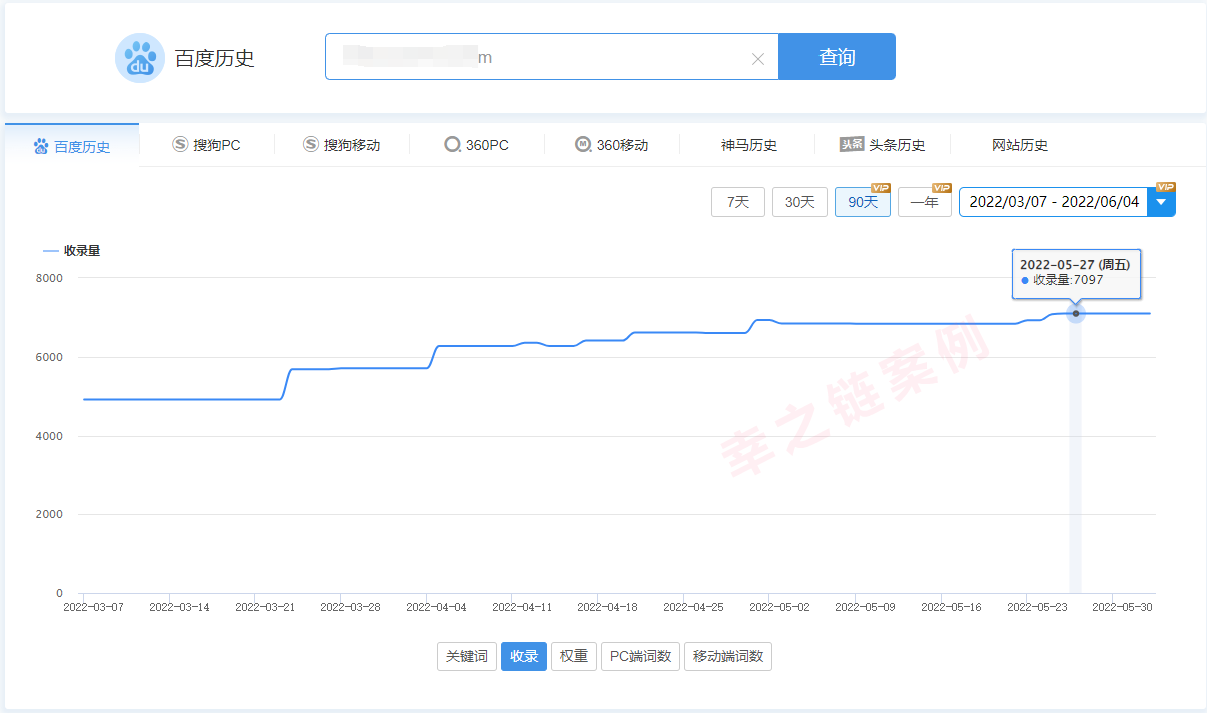
Task: Focus the domain search input field
Action: (551, 57)
